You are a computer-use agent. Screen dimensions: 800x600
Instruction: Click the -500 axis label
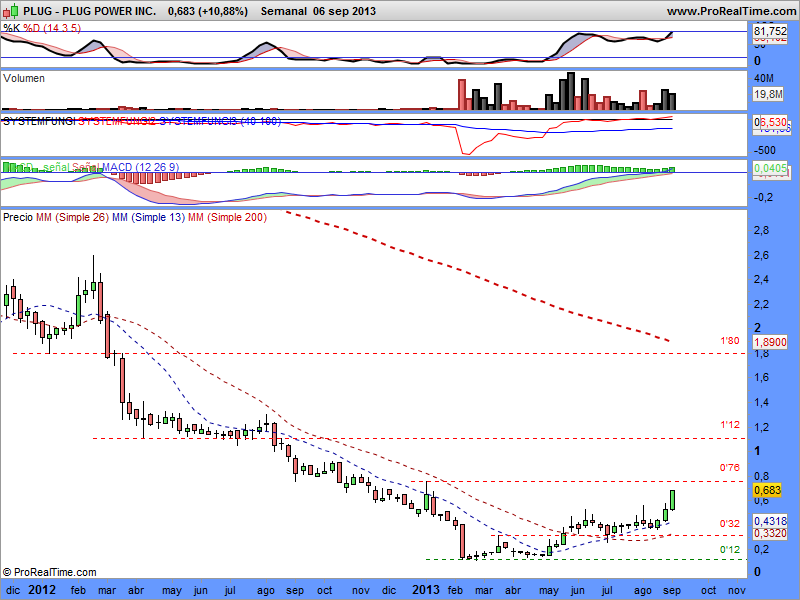click(x=765, y=150)
